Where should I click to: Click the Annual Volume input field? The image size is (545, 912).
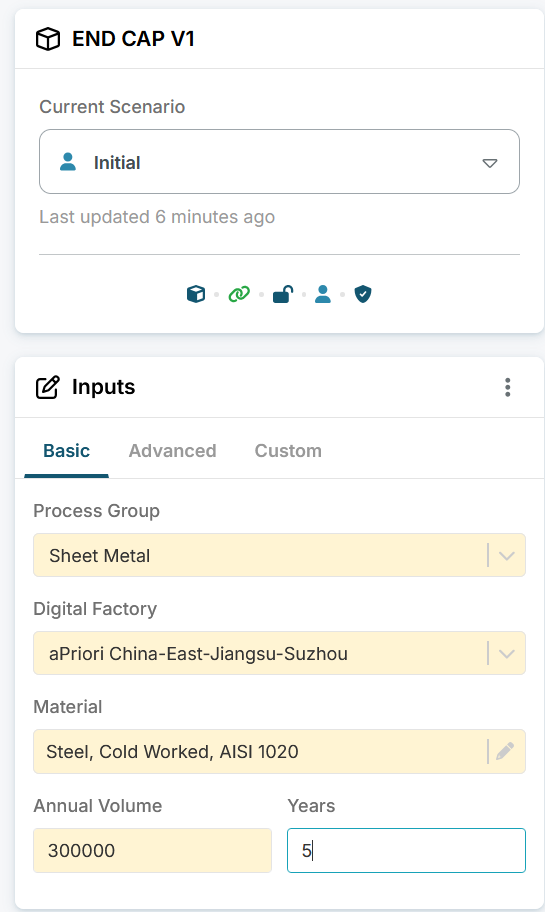152,850
